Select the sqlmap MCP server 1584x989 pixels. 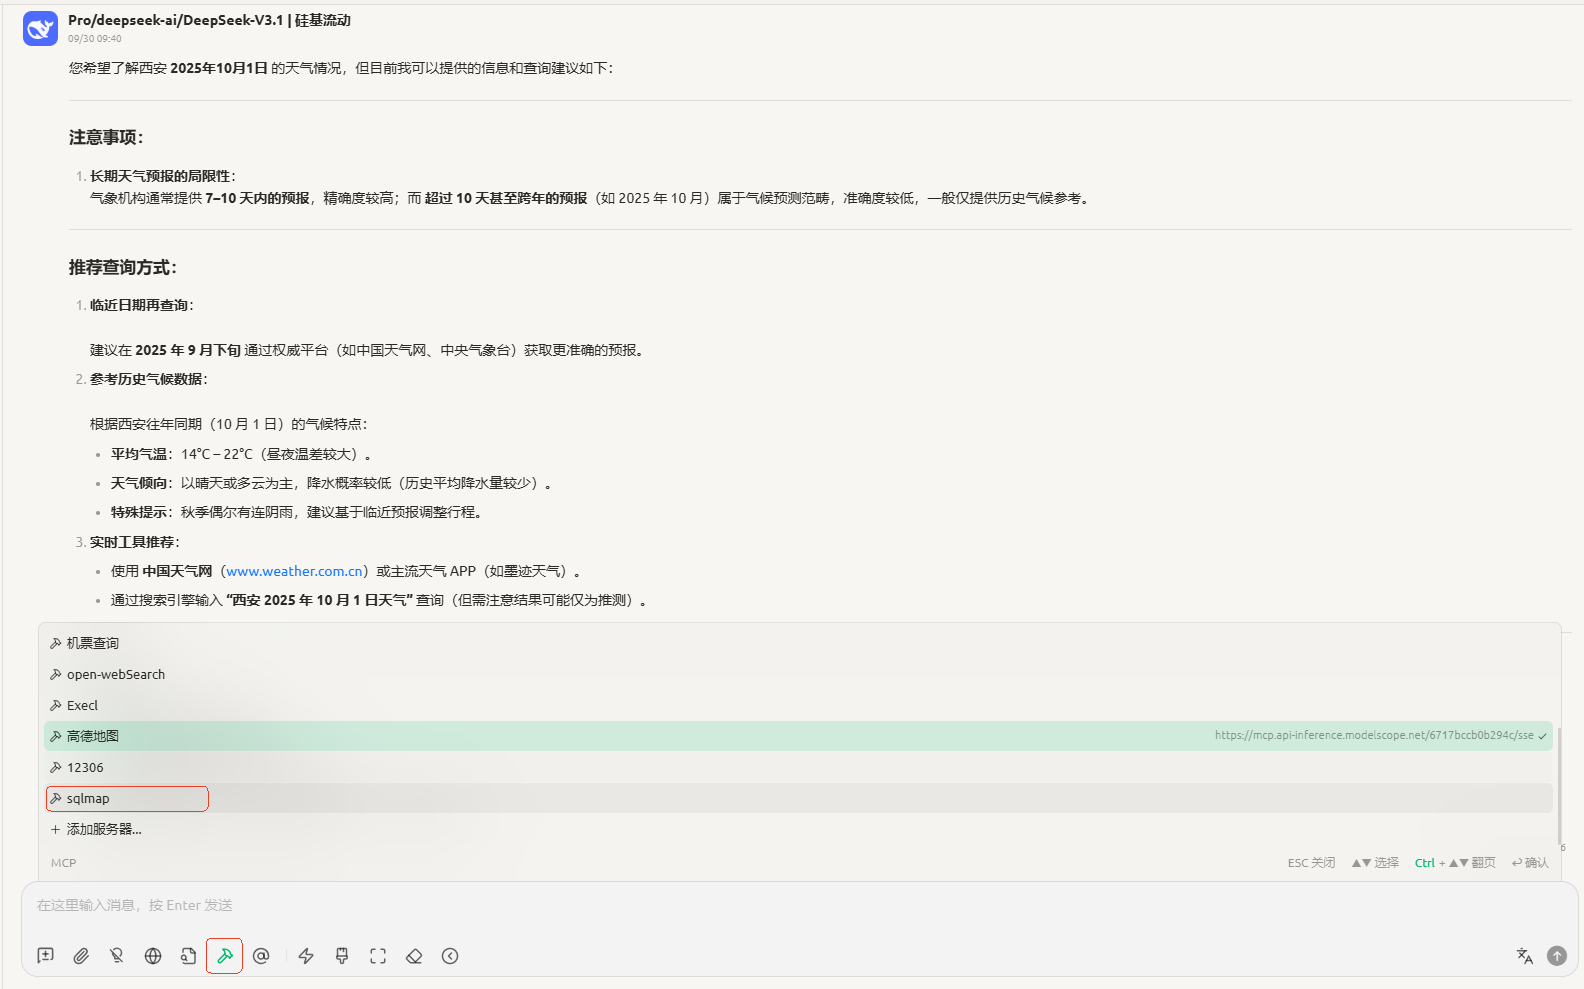coord(88,799)
